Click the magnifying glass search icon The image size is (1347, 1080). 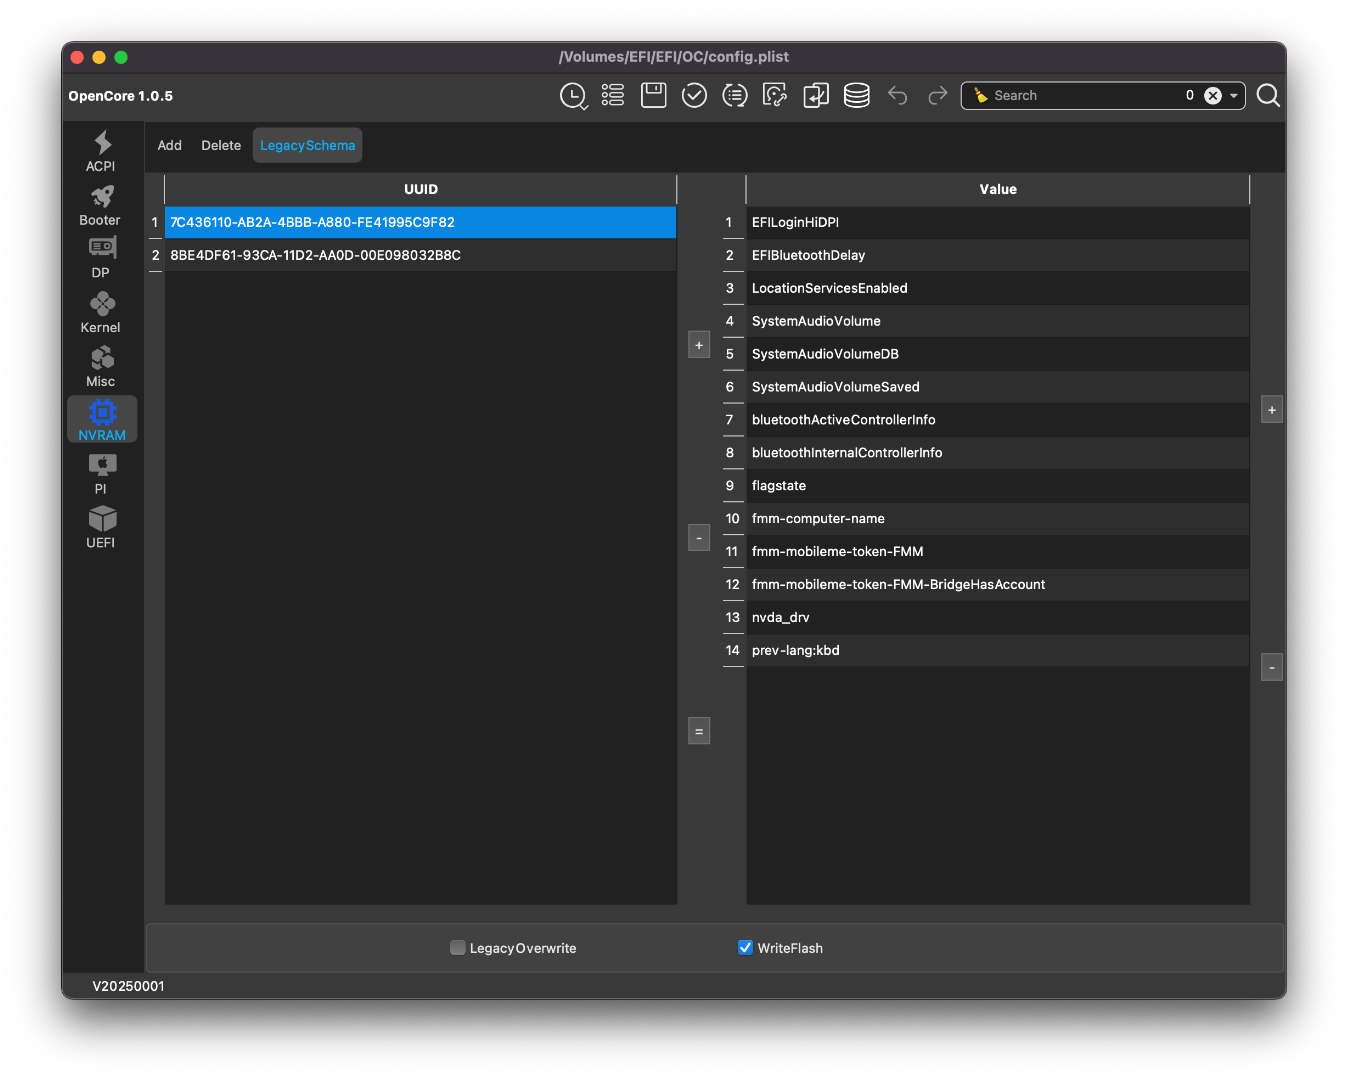[1268, 96]
